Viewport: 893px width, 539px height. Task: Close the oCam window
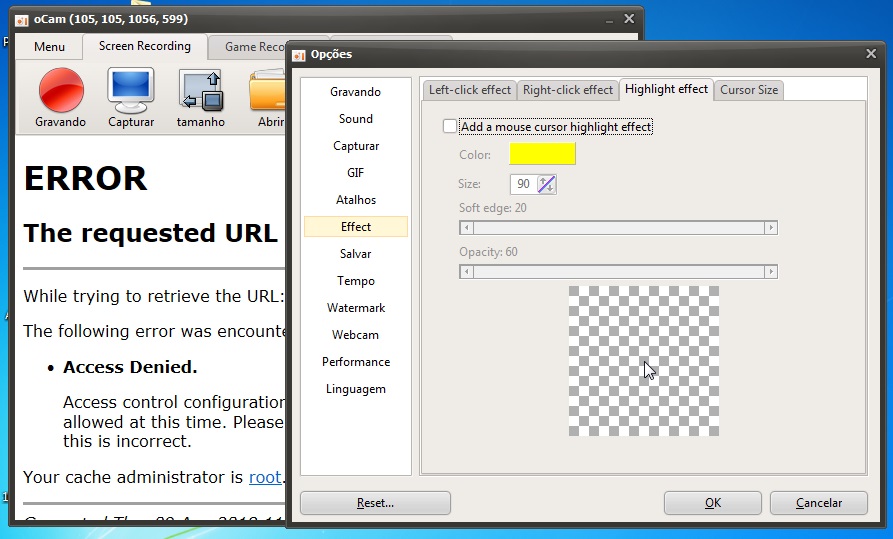tap(629, 19)
